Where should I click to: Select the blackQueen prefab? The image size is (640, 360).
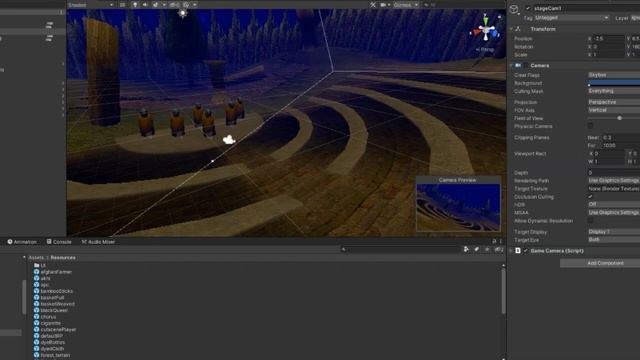click(x=51, y=310)
